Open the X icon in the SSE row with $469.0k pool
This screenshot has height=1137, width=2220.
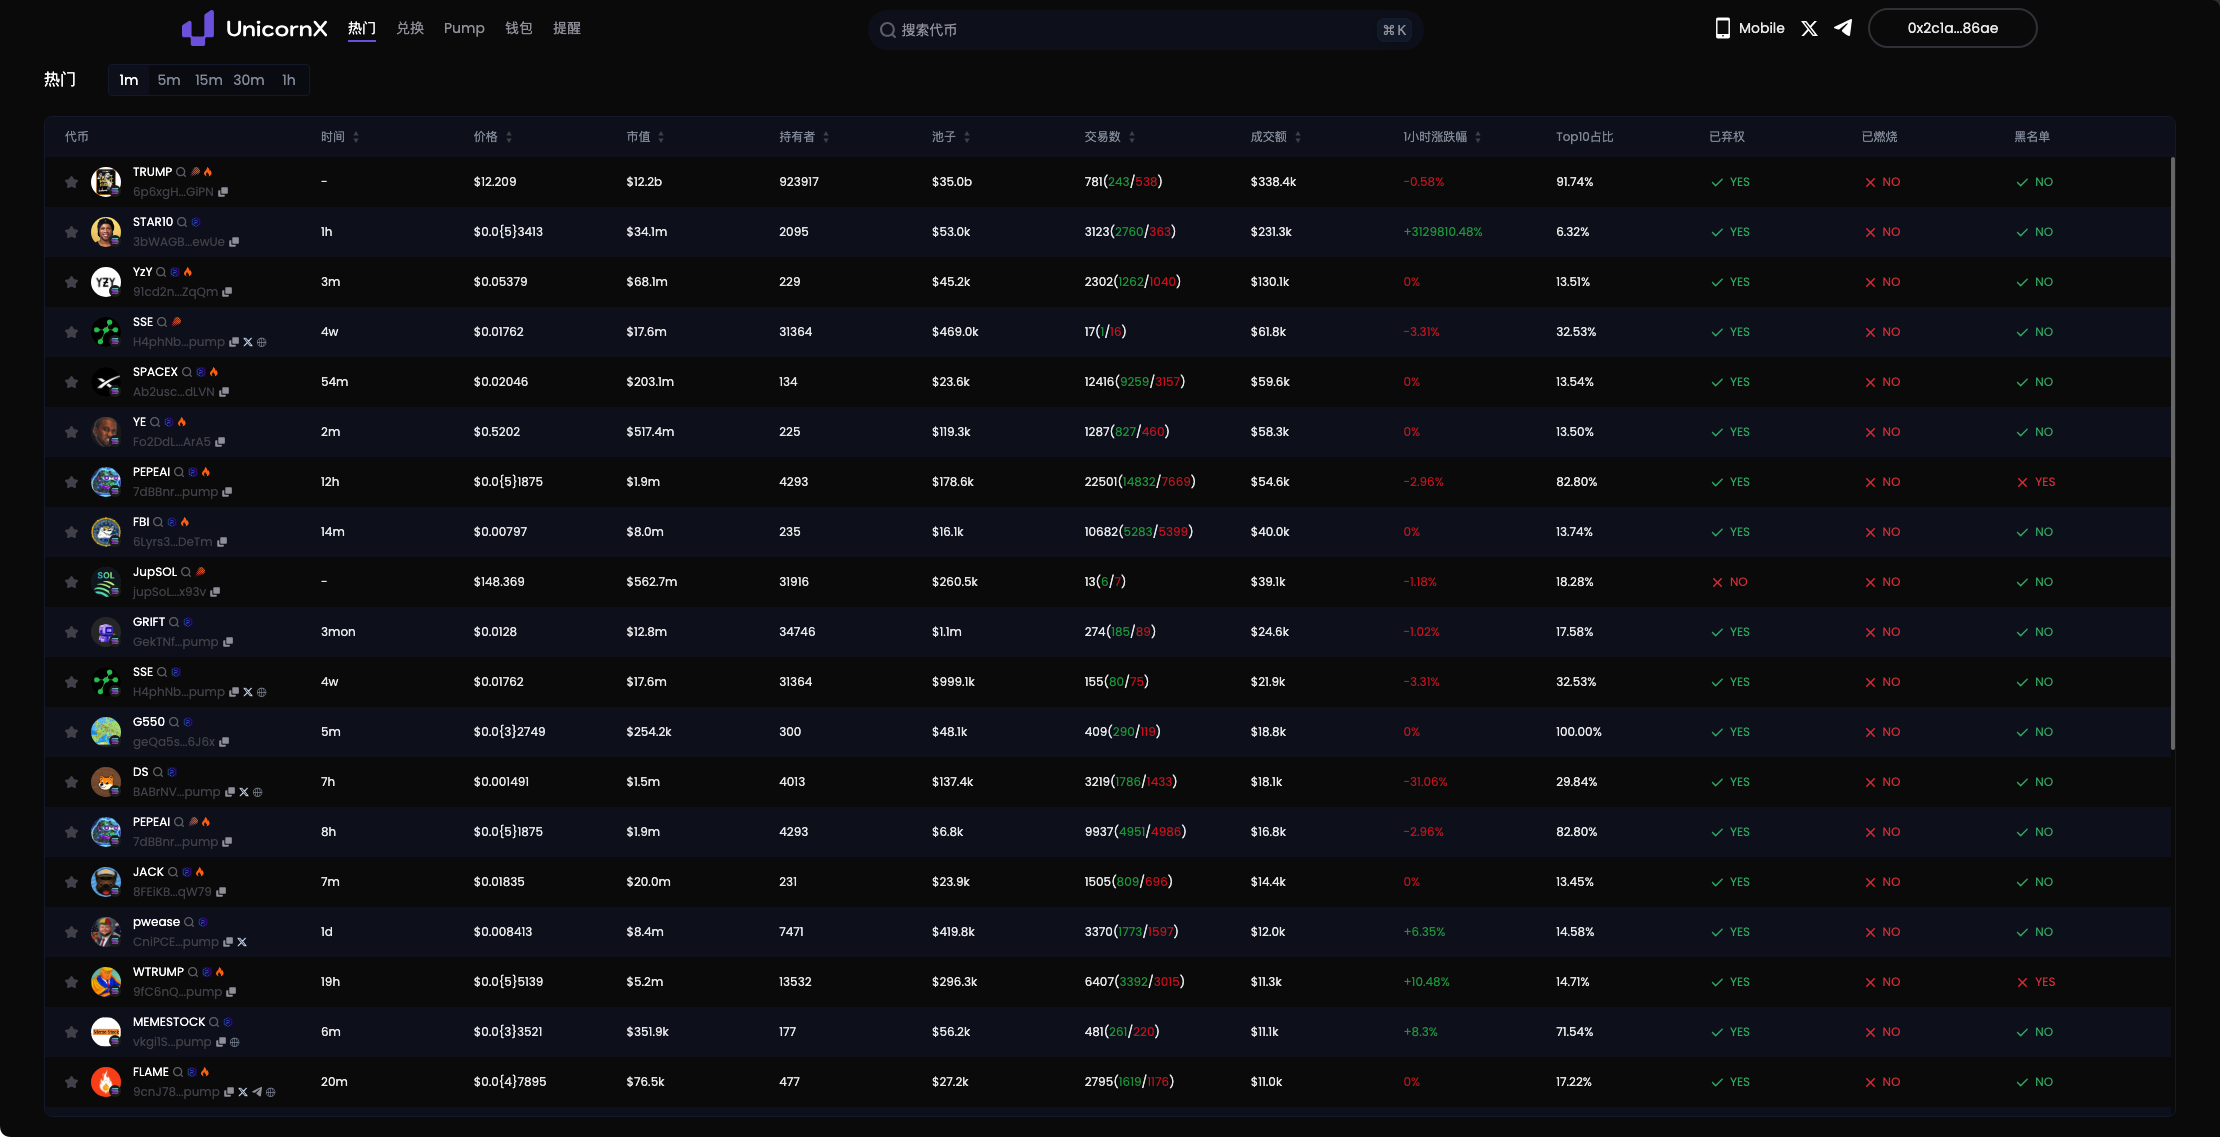[x=248, y=342]
